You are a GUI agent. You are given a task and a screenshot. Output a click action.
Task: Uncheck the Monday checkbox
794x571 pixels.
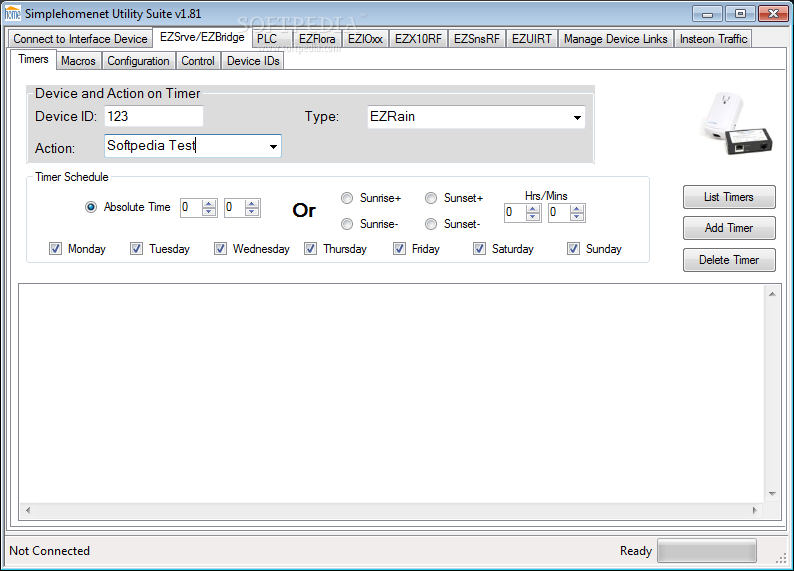[55, 249]
